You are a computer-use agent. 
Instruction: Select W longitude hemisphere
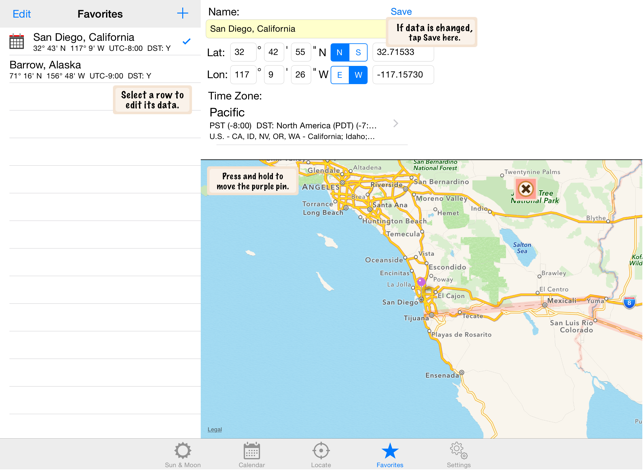pos(358,75)
